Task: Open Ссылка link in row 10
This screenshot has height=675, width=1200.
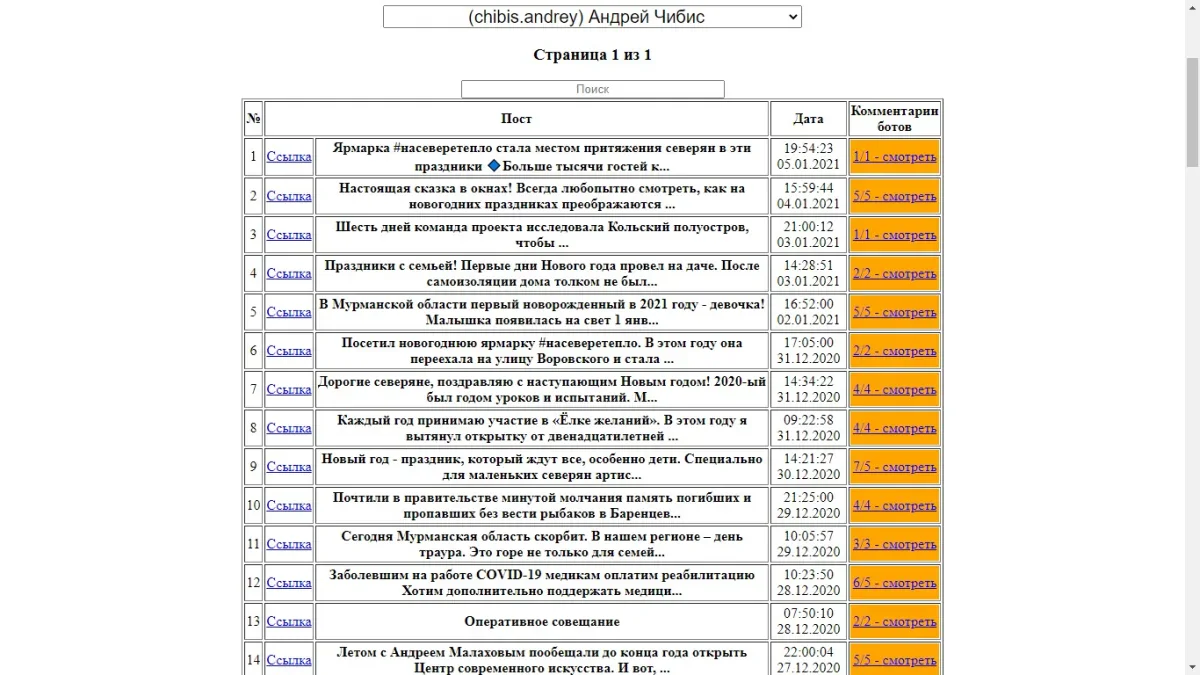Action: tap(289, 506)
